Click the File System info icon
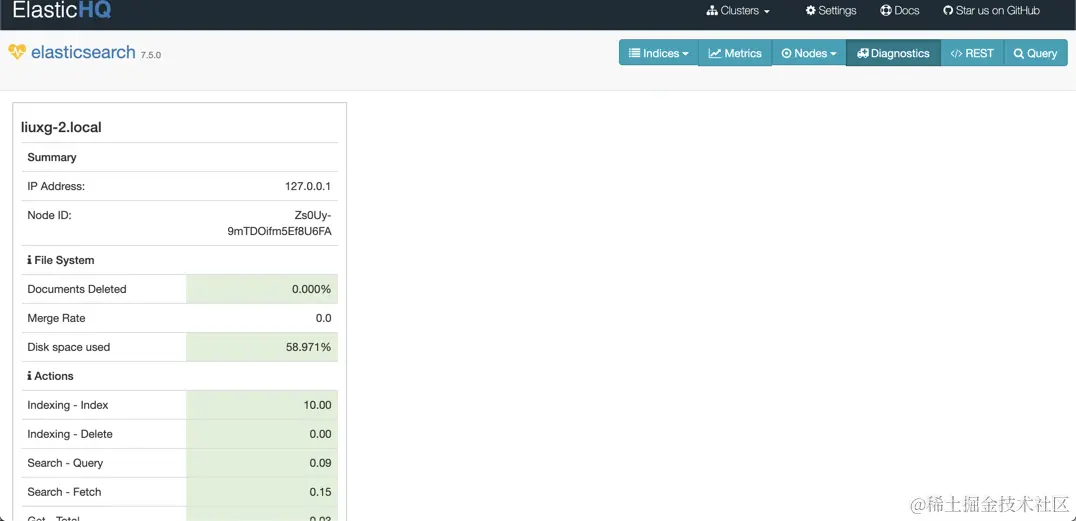The height and width of the screenshot is (521, 1076). pos(30,261)
